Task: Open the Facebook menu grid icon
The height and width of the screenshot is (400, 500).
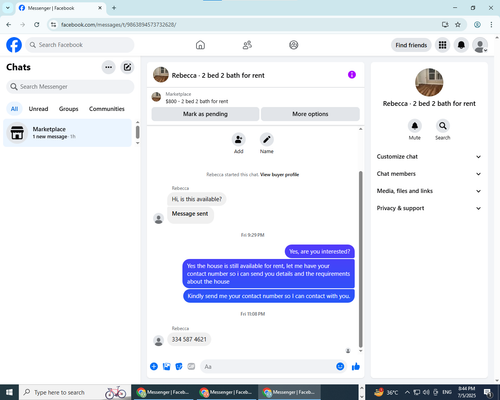Action: 442,45
